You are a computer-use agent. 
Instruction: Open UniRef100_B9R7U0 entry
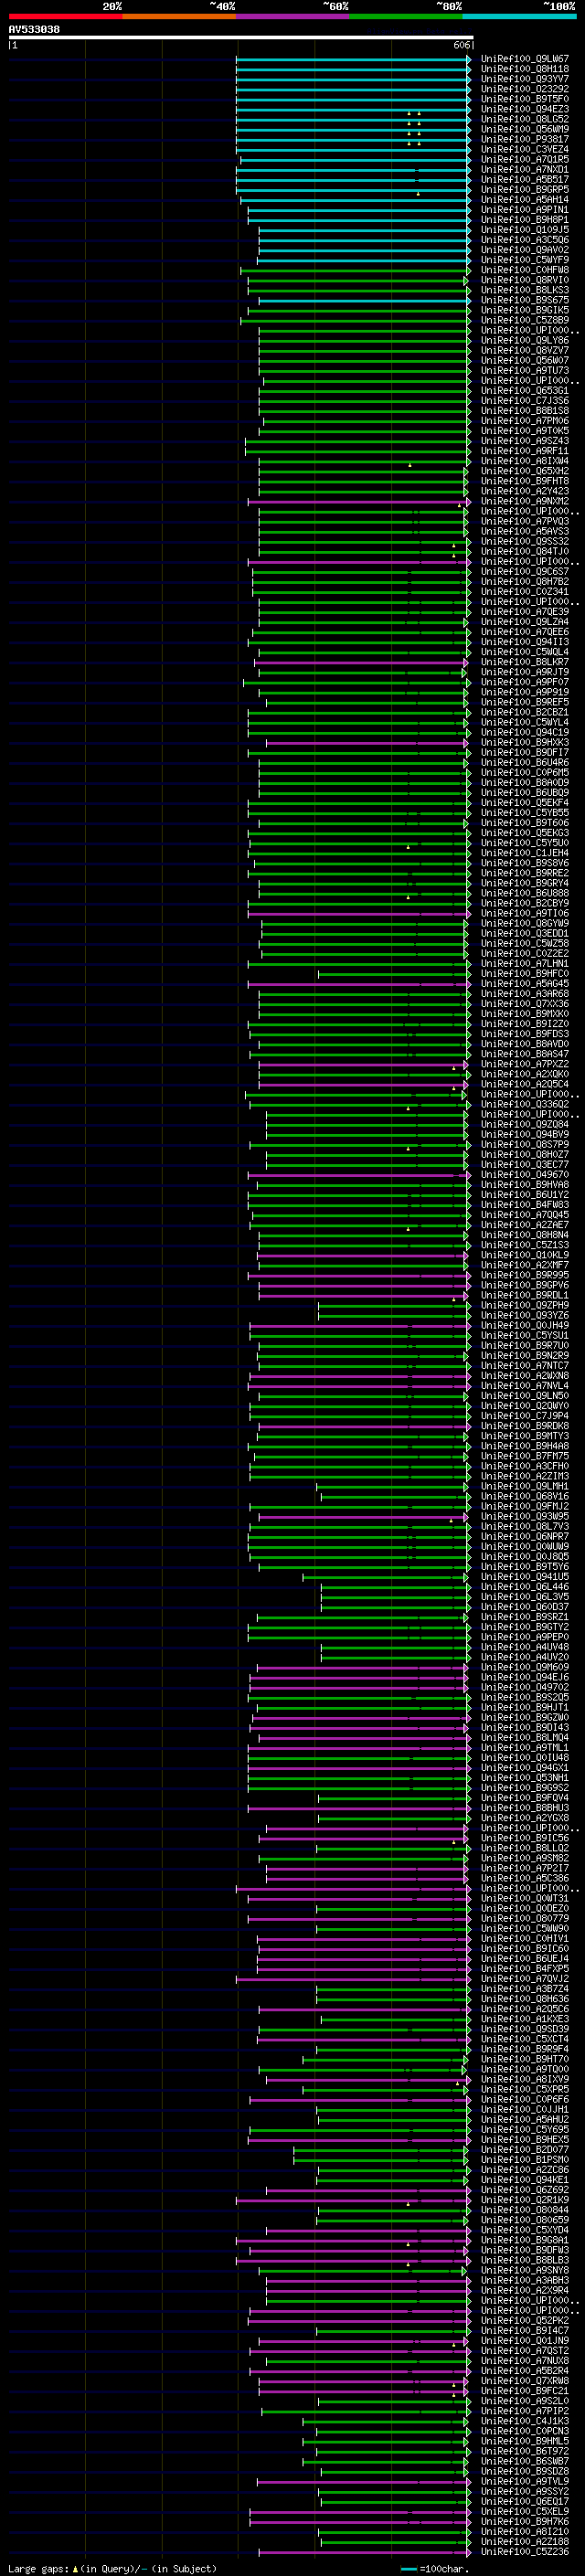(x=525, y=1345)
